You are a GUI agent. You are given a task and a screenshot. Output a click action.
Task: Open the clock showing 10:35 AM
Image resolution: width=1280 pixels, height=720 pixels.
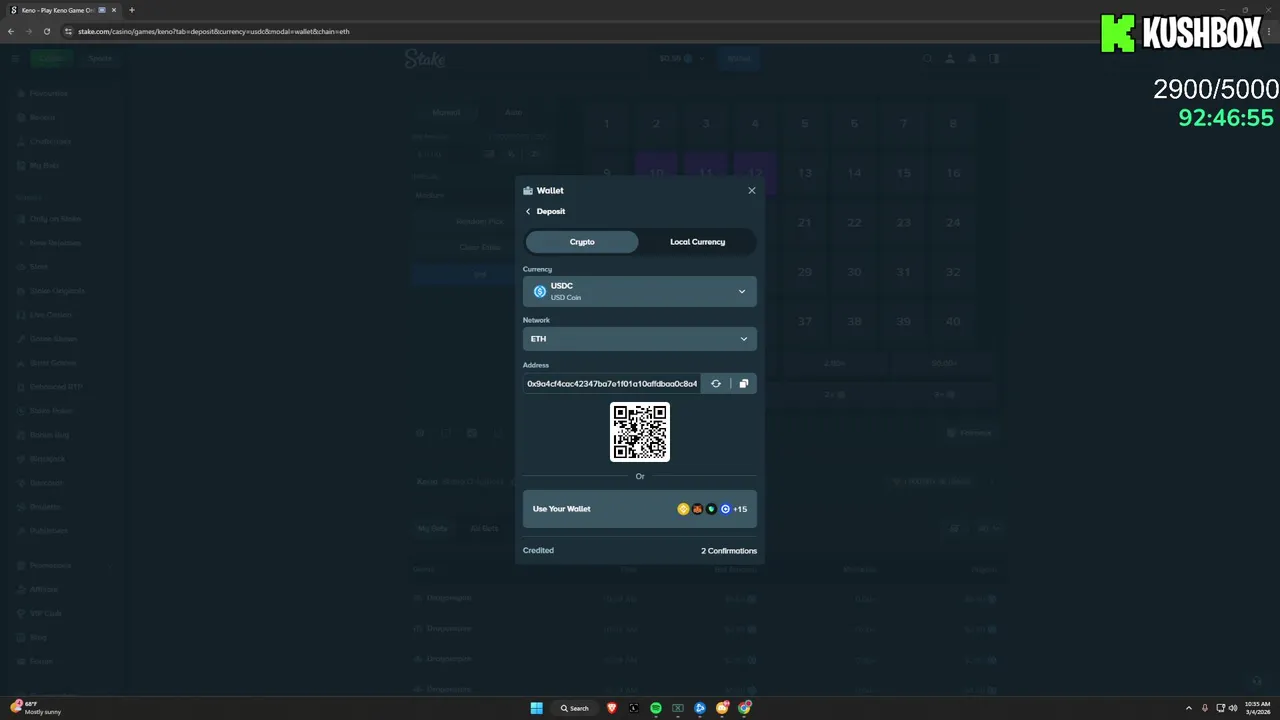coord(1258,708)
